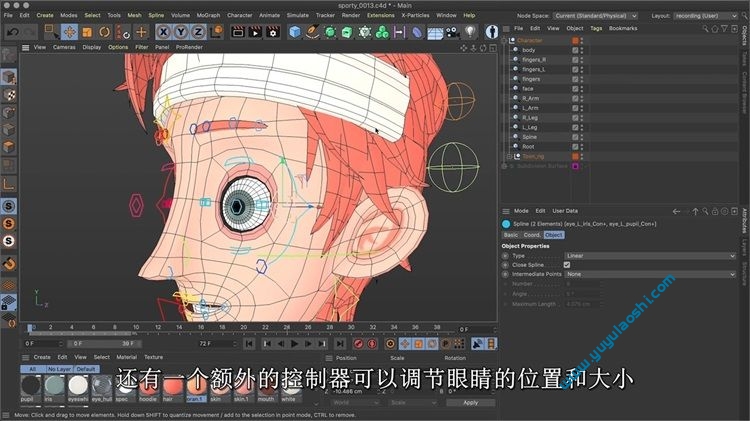Open the Layout dropdown
The height and width of the screenshot is (421, 750).
(706, 16)
